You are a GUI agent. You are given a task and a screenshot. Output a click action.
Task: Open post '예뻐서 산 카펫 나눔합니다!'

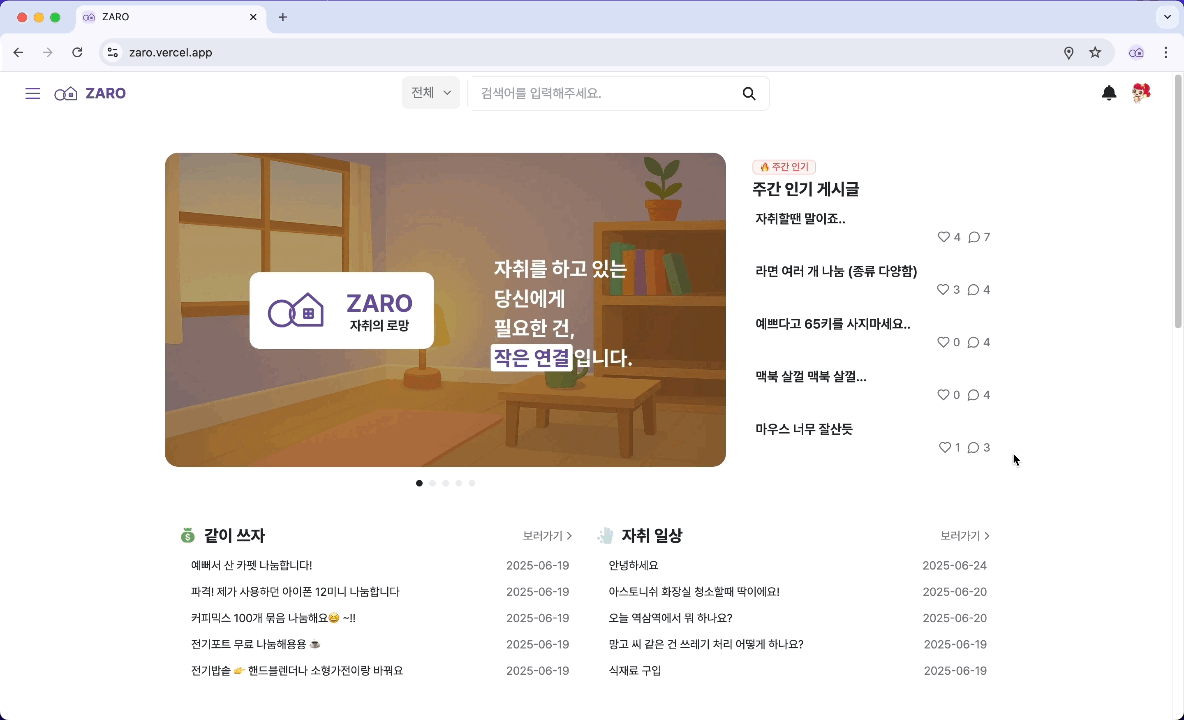251,565
